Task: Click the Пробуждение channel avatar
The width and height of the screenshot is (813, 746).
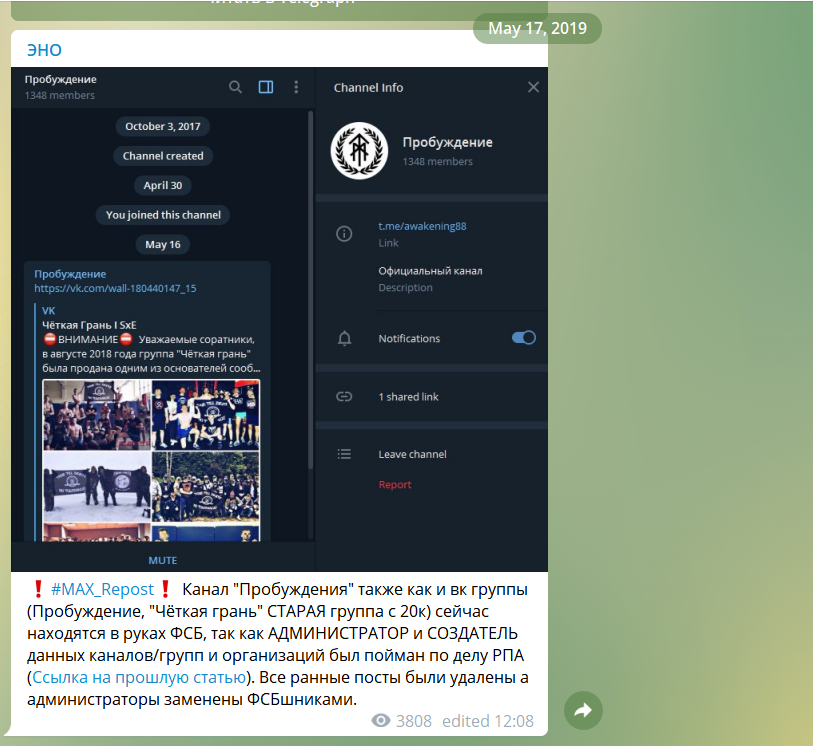Action: click(359, 151)
